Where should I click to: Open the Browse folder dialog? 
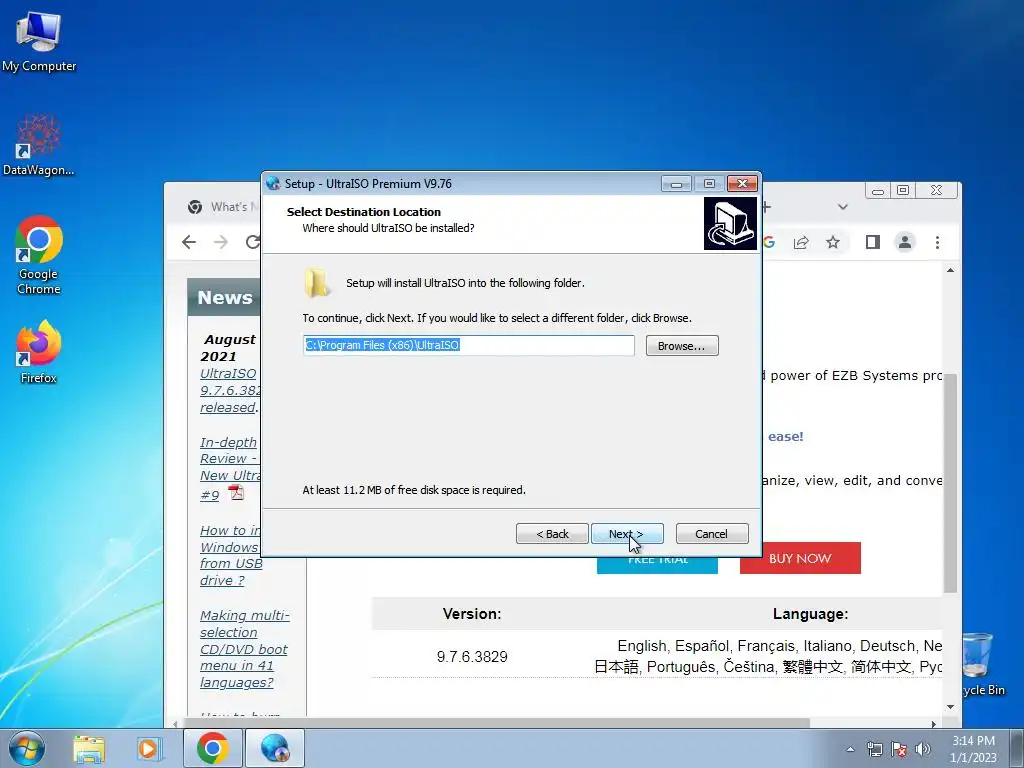[682, 345]
